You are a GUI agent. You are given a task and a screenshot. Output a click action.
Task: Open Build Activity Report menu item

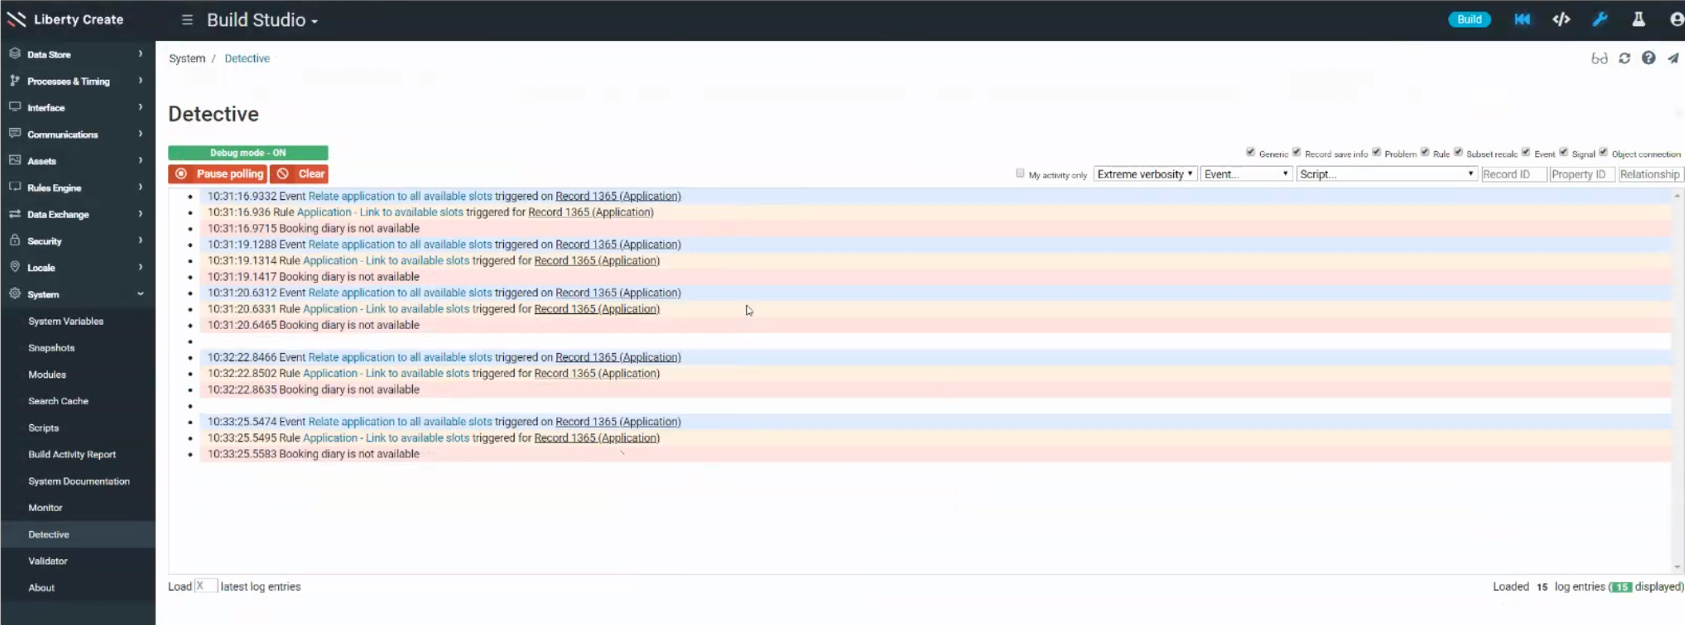pos(72,454)
